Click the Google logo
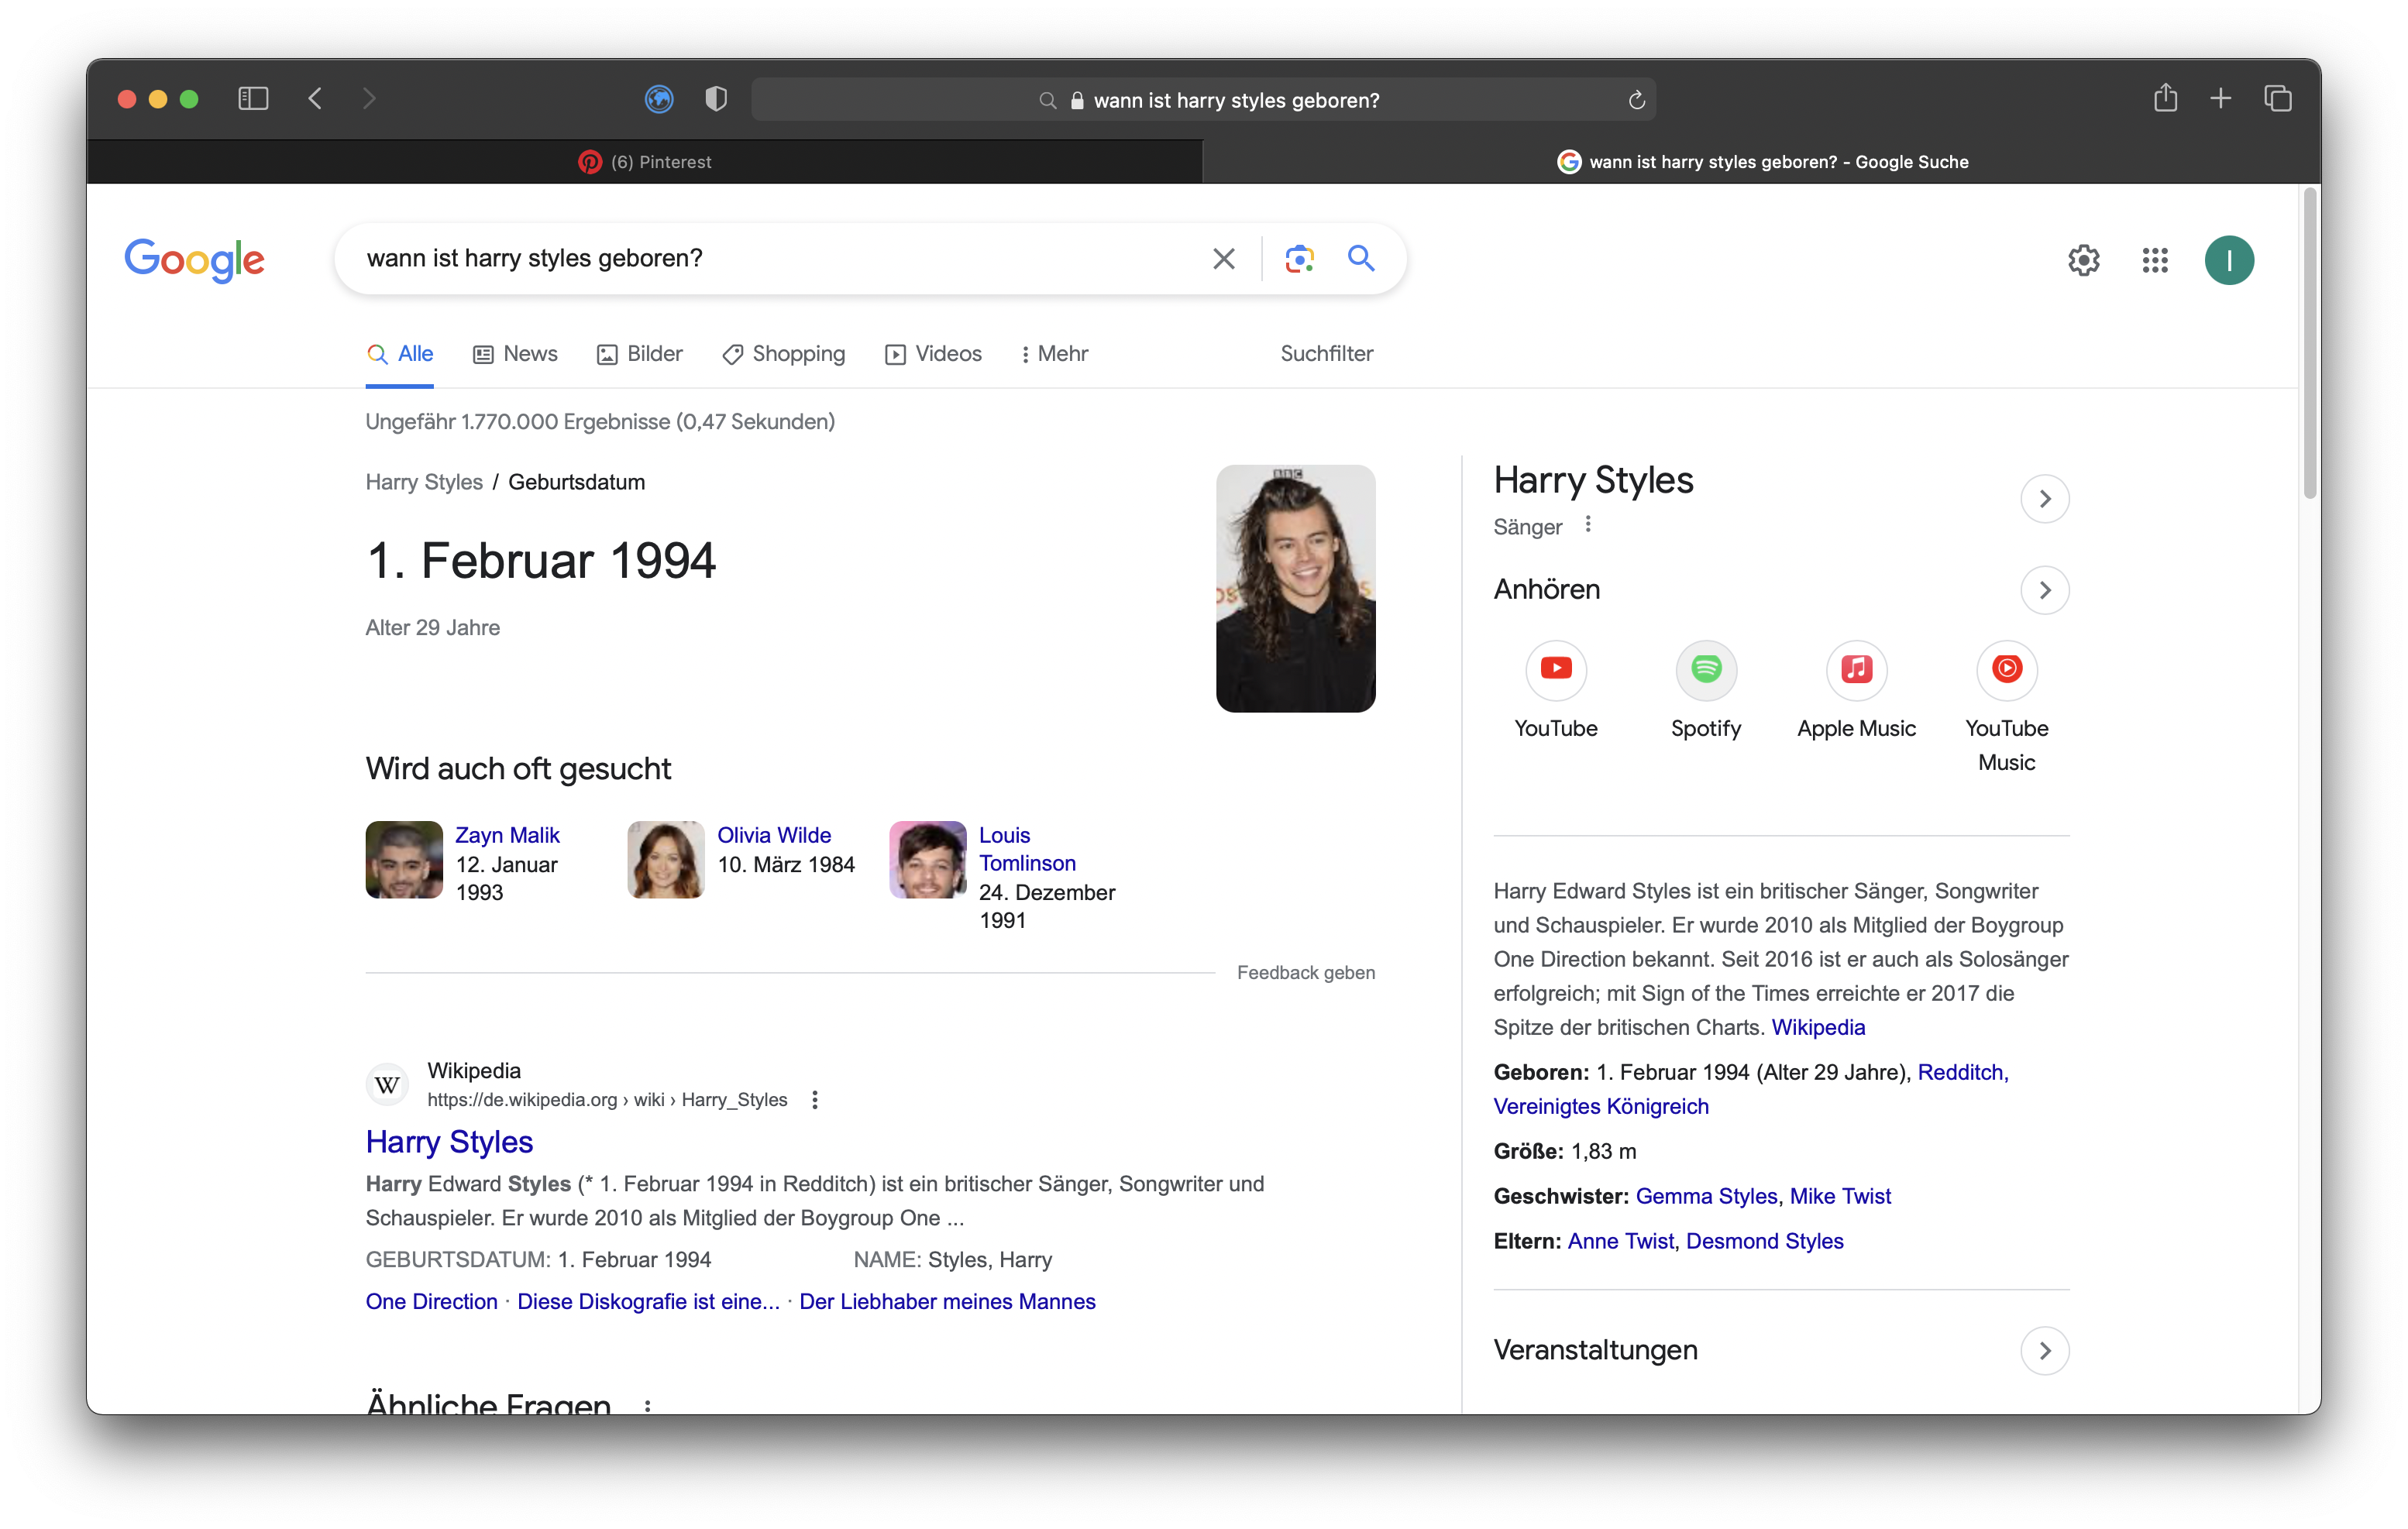This screenshot has height=1529, width=2408. coord(194,260)
